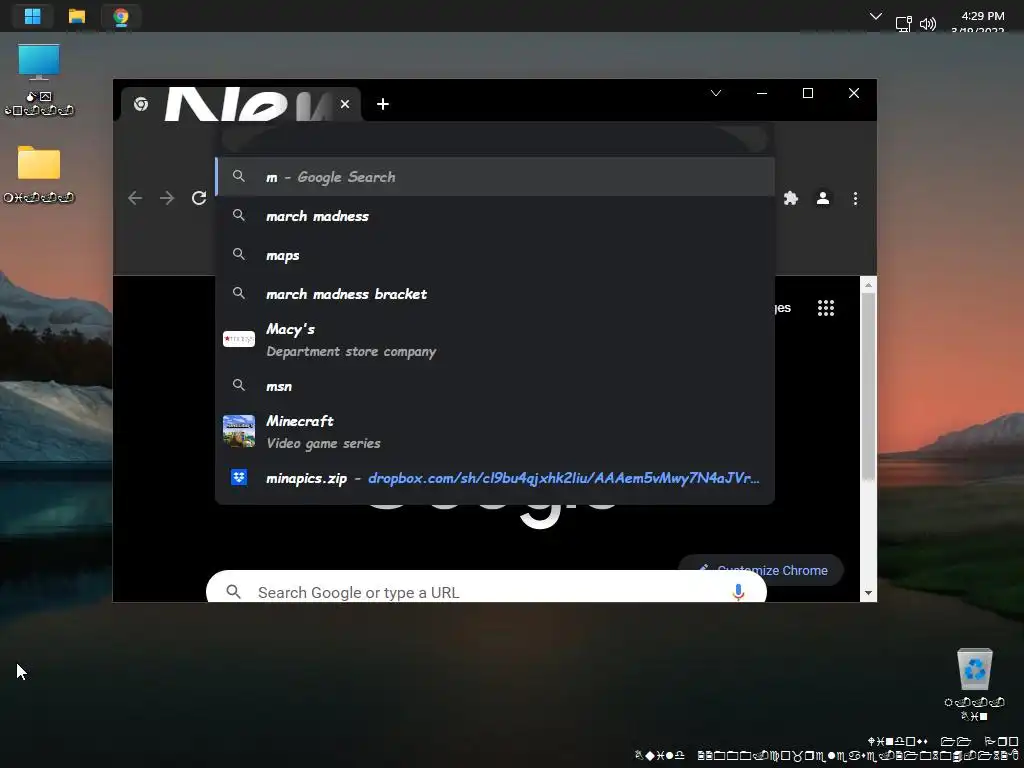Open the Chrome three-dot menu
1024x768 pixels.
pos(856,198)
